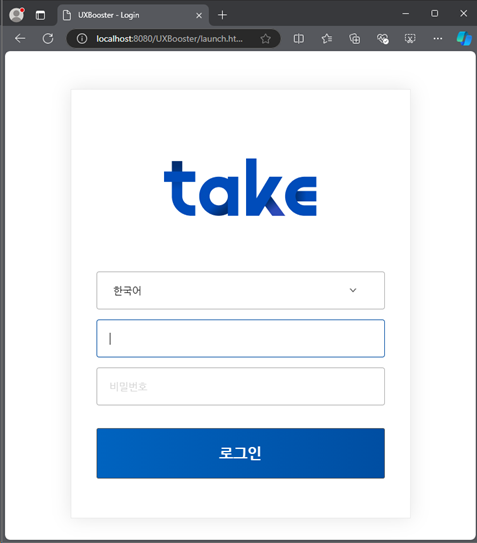The height and width of the screenshot is (543, 477).
Task: Focus the 비밀번호 password field
Action: coord(240,386)
